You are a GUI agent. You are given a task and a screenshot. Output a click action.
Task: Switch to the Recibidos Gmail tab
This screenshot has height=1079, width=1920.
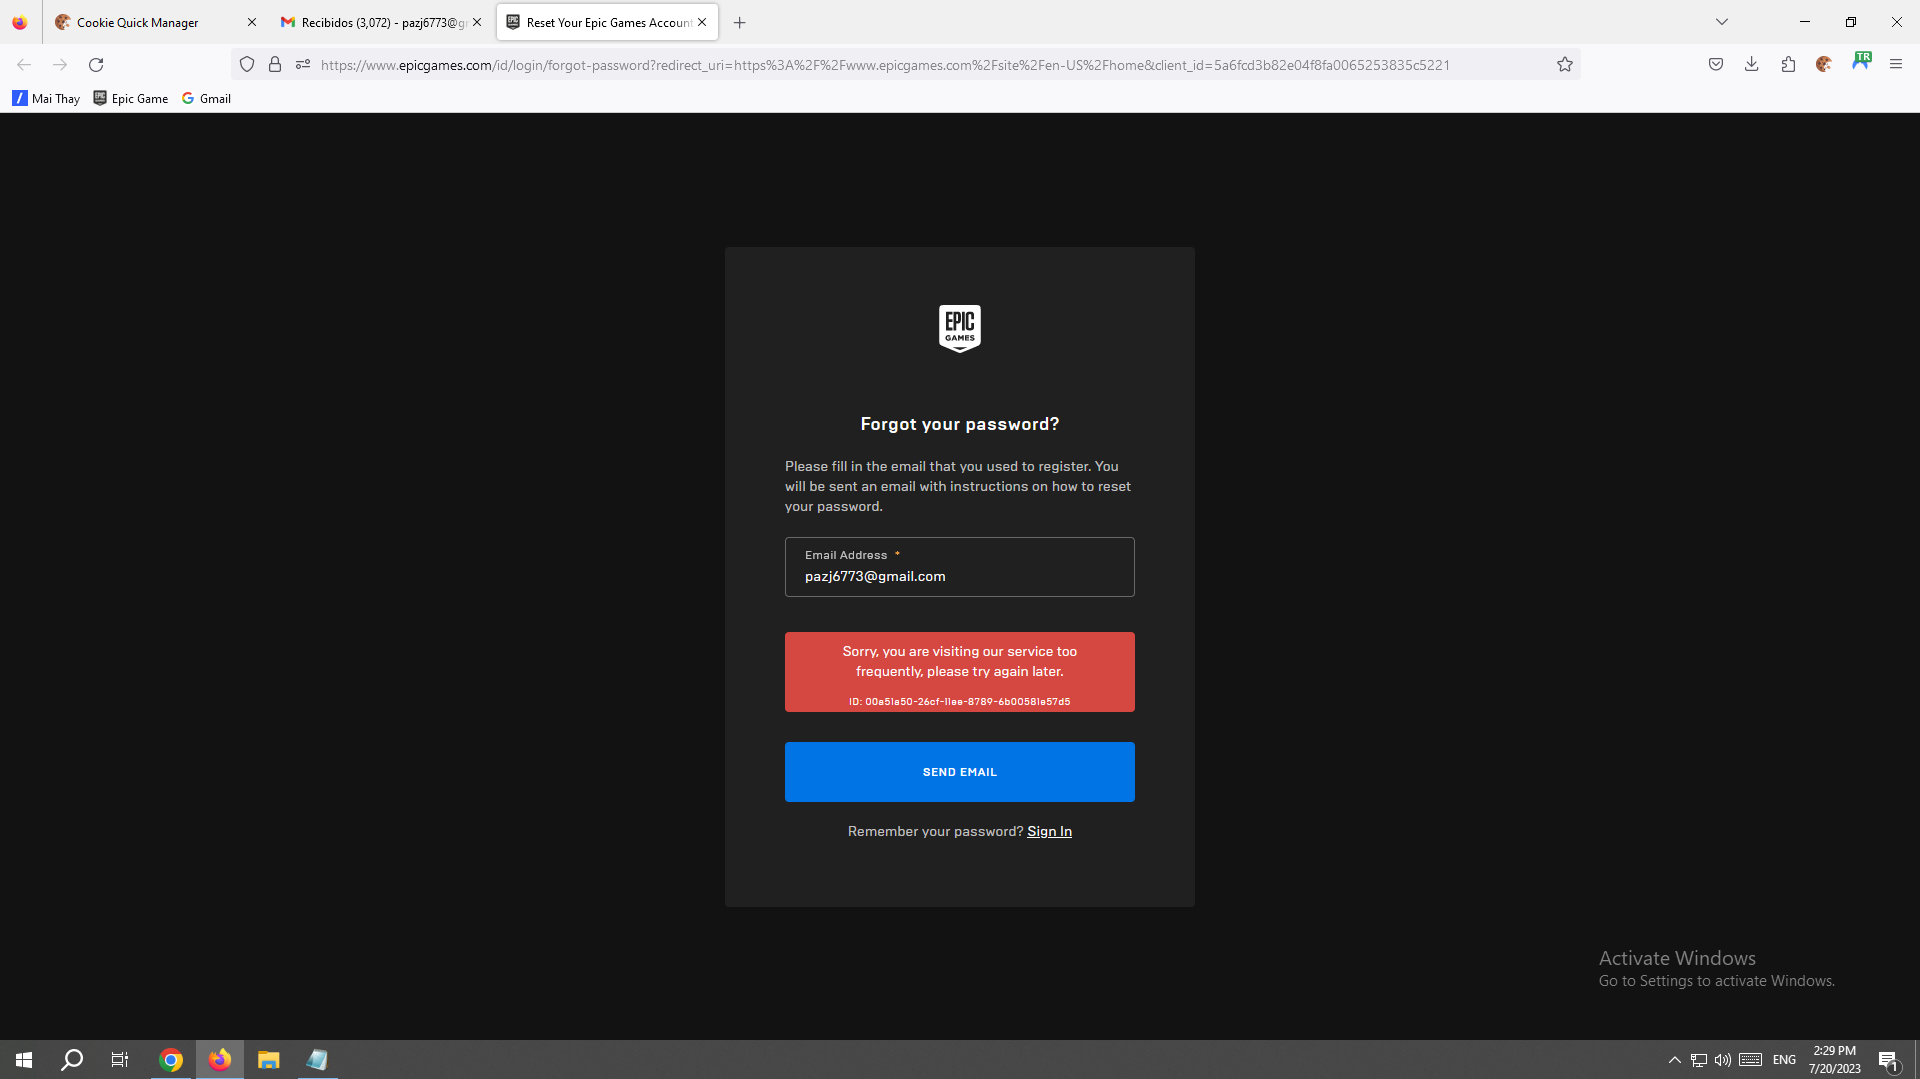[x=380, y=22]
